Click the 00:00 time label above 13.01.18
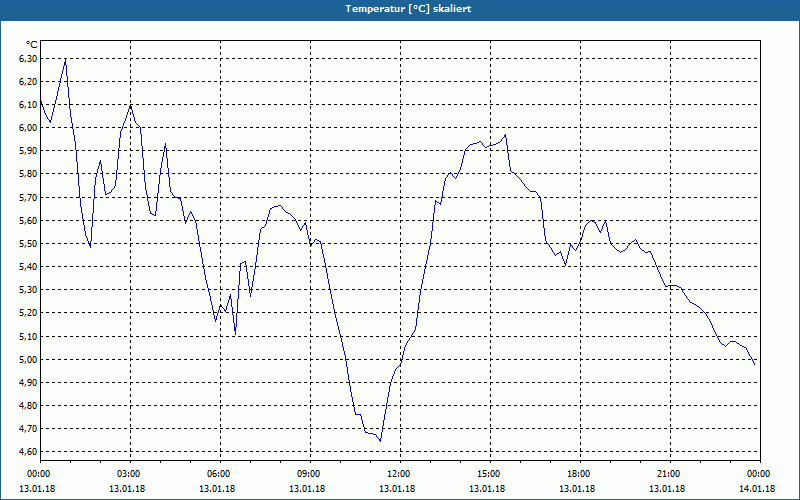Image resolution: width=800 pixels, height=500 pixels. tap(37, 474)
